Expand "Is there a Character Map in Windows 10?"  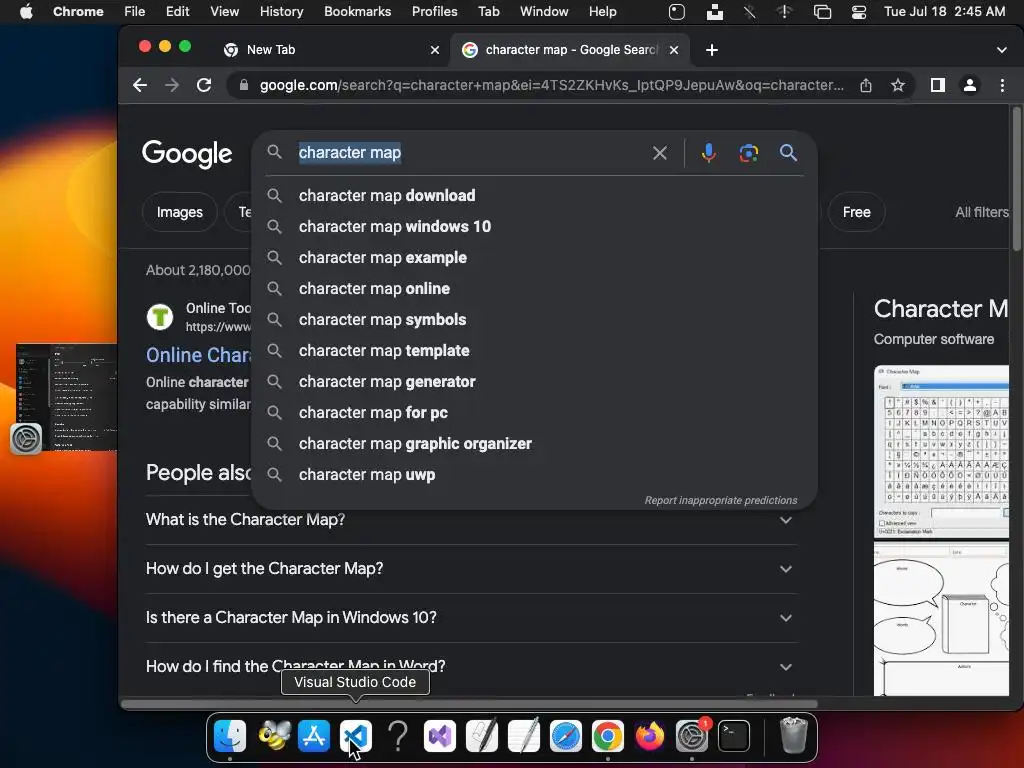pos(471,618)
